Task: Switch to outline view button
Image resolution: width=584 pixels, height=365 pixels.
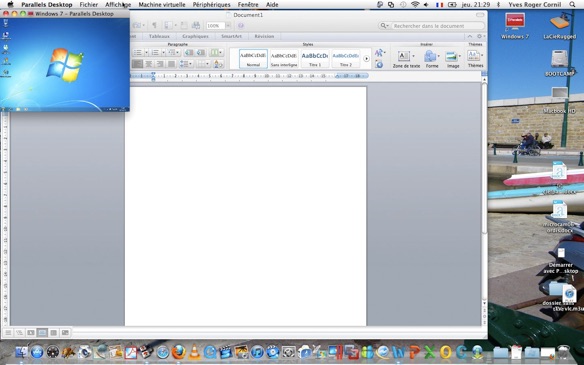Action: click(x=19, y=332)
